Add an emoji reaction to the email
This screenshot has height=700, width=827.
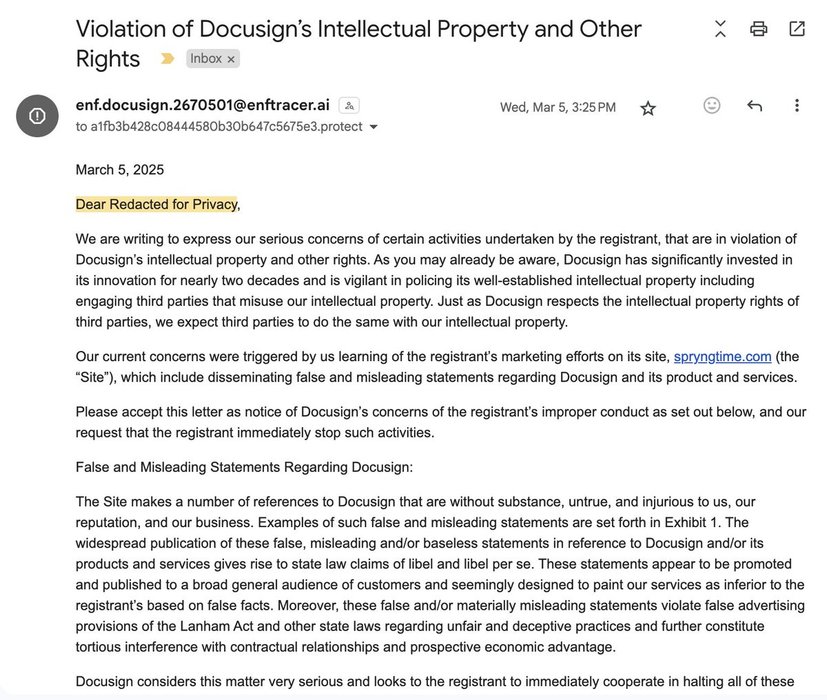pyautogui.click(x=711, y=106)
